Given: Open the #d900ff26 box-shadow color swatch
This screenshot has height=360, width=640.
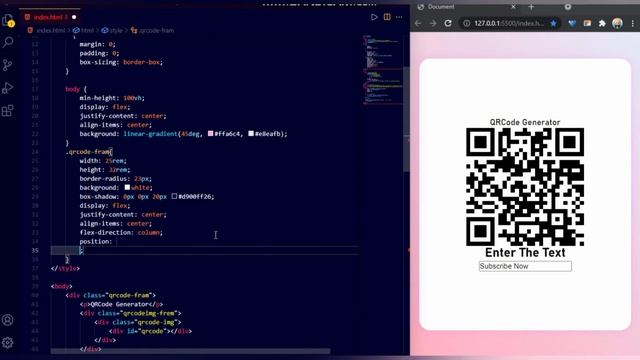Looking at the screenshot, I should [x=174, y=196].
